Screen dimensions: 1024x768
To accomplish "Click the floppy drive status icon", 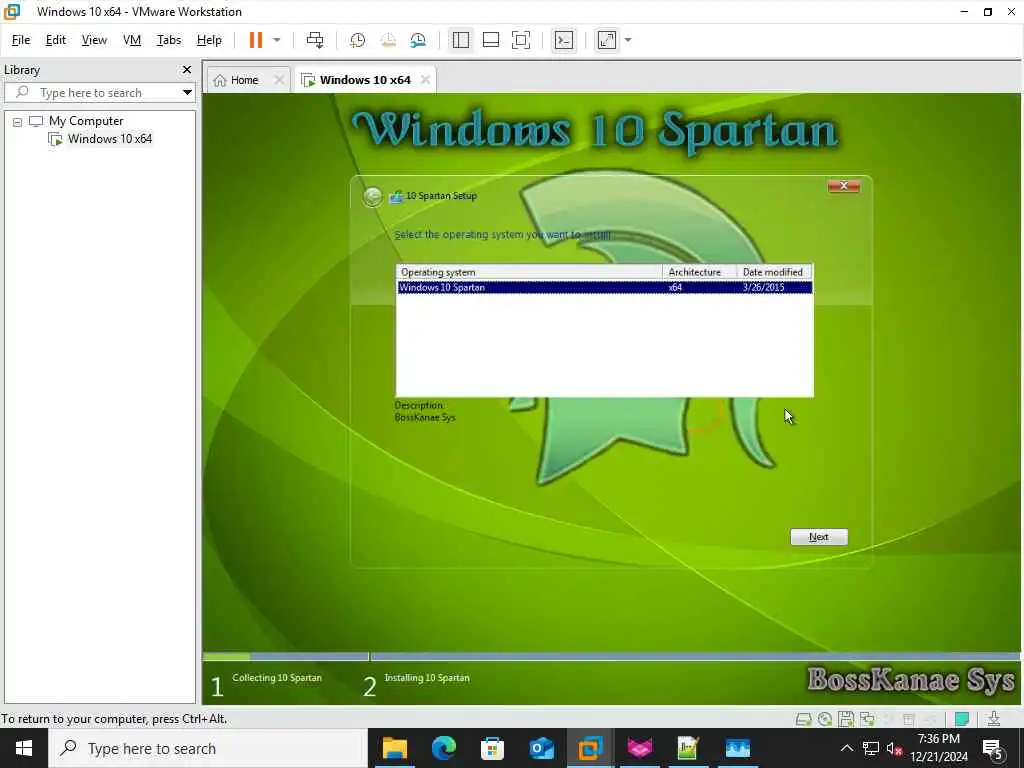I will [x=846, y=720].
